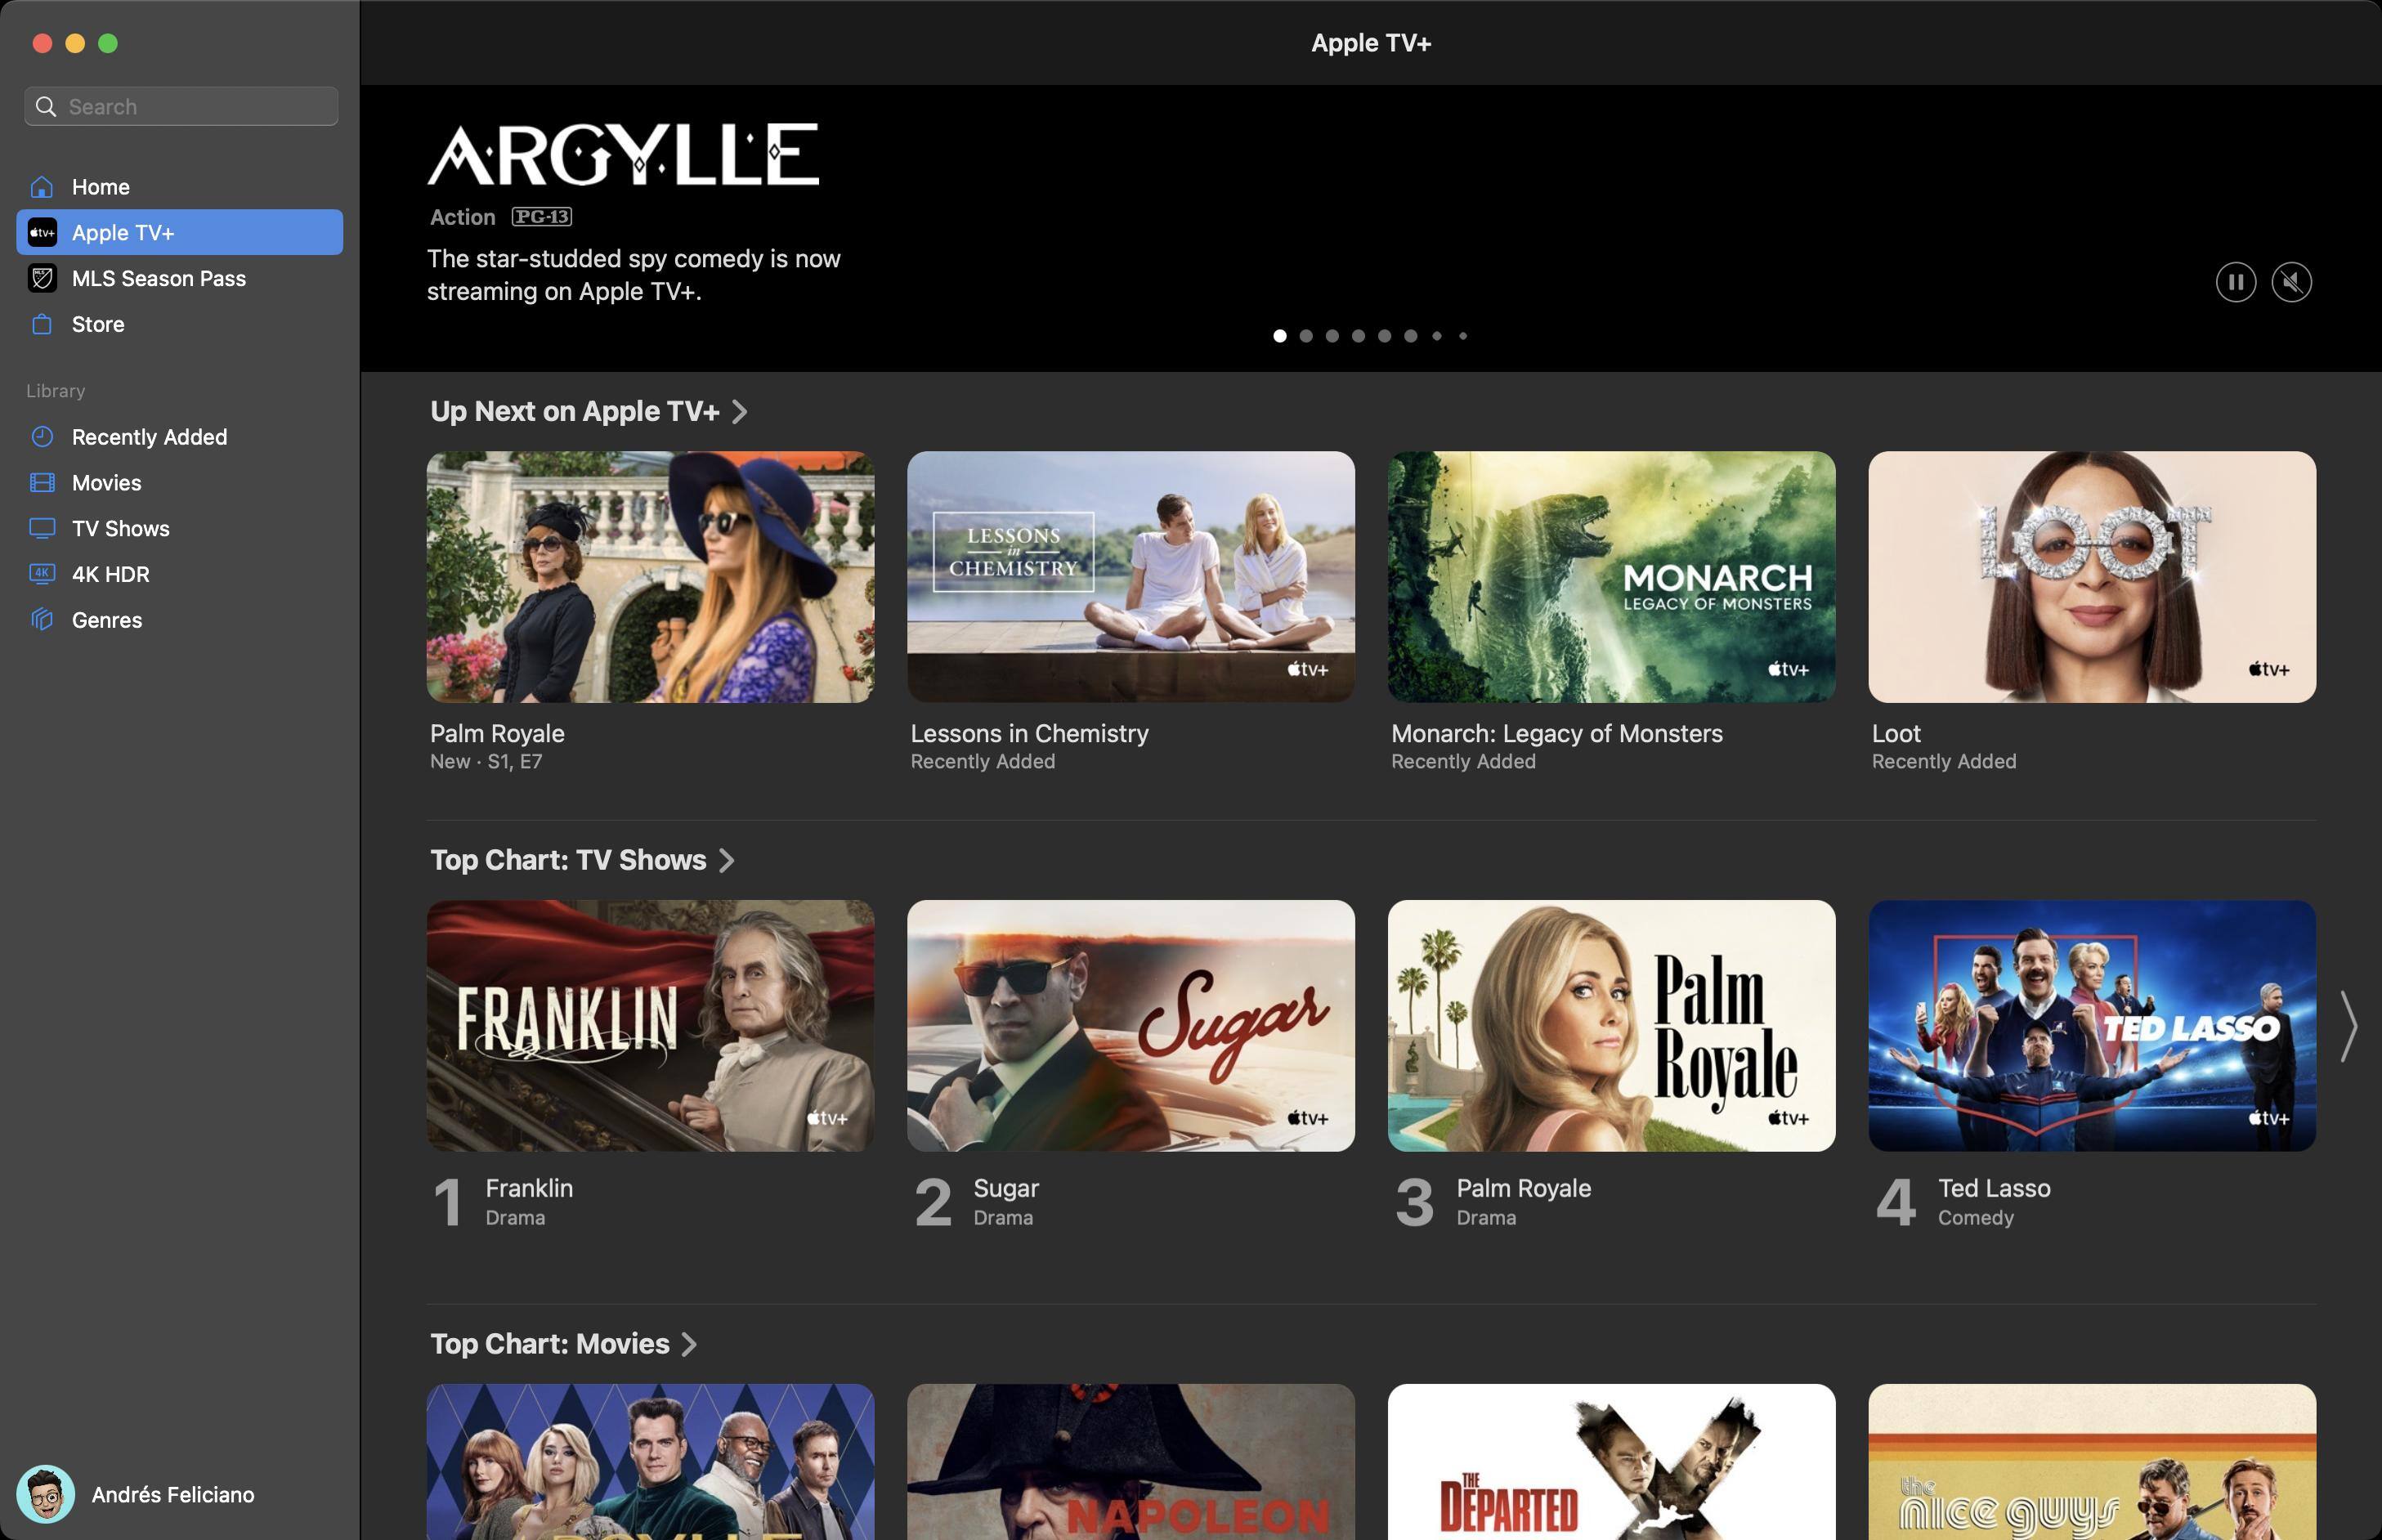Open the Genres icon in the Library
This screenshot has width=2382, height=1540.
pyautogui.click(x=42, y=620)
